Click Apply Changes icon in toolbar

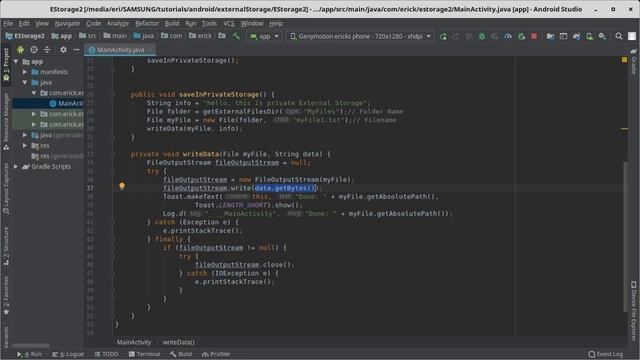(456, 36)
